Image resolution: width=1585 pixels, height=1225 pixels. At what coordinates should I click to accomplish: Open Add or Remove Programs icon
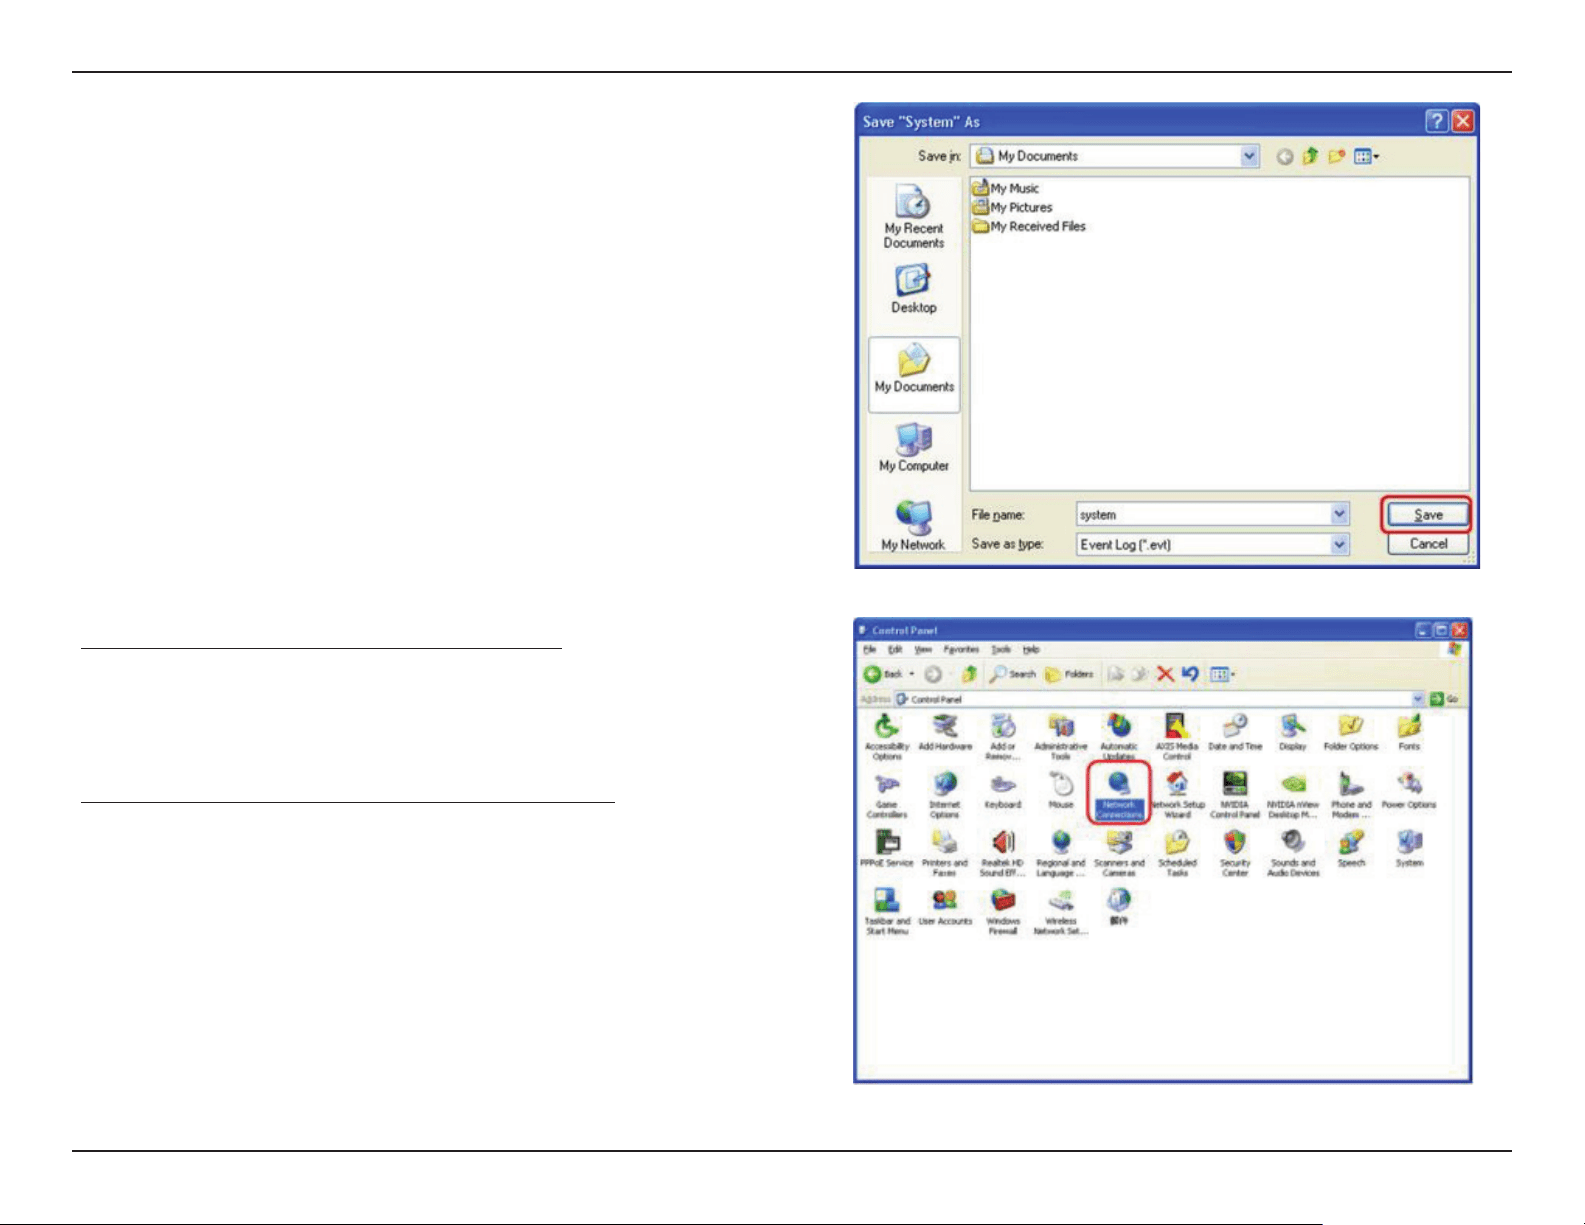point(1003,736)
